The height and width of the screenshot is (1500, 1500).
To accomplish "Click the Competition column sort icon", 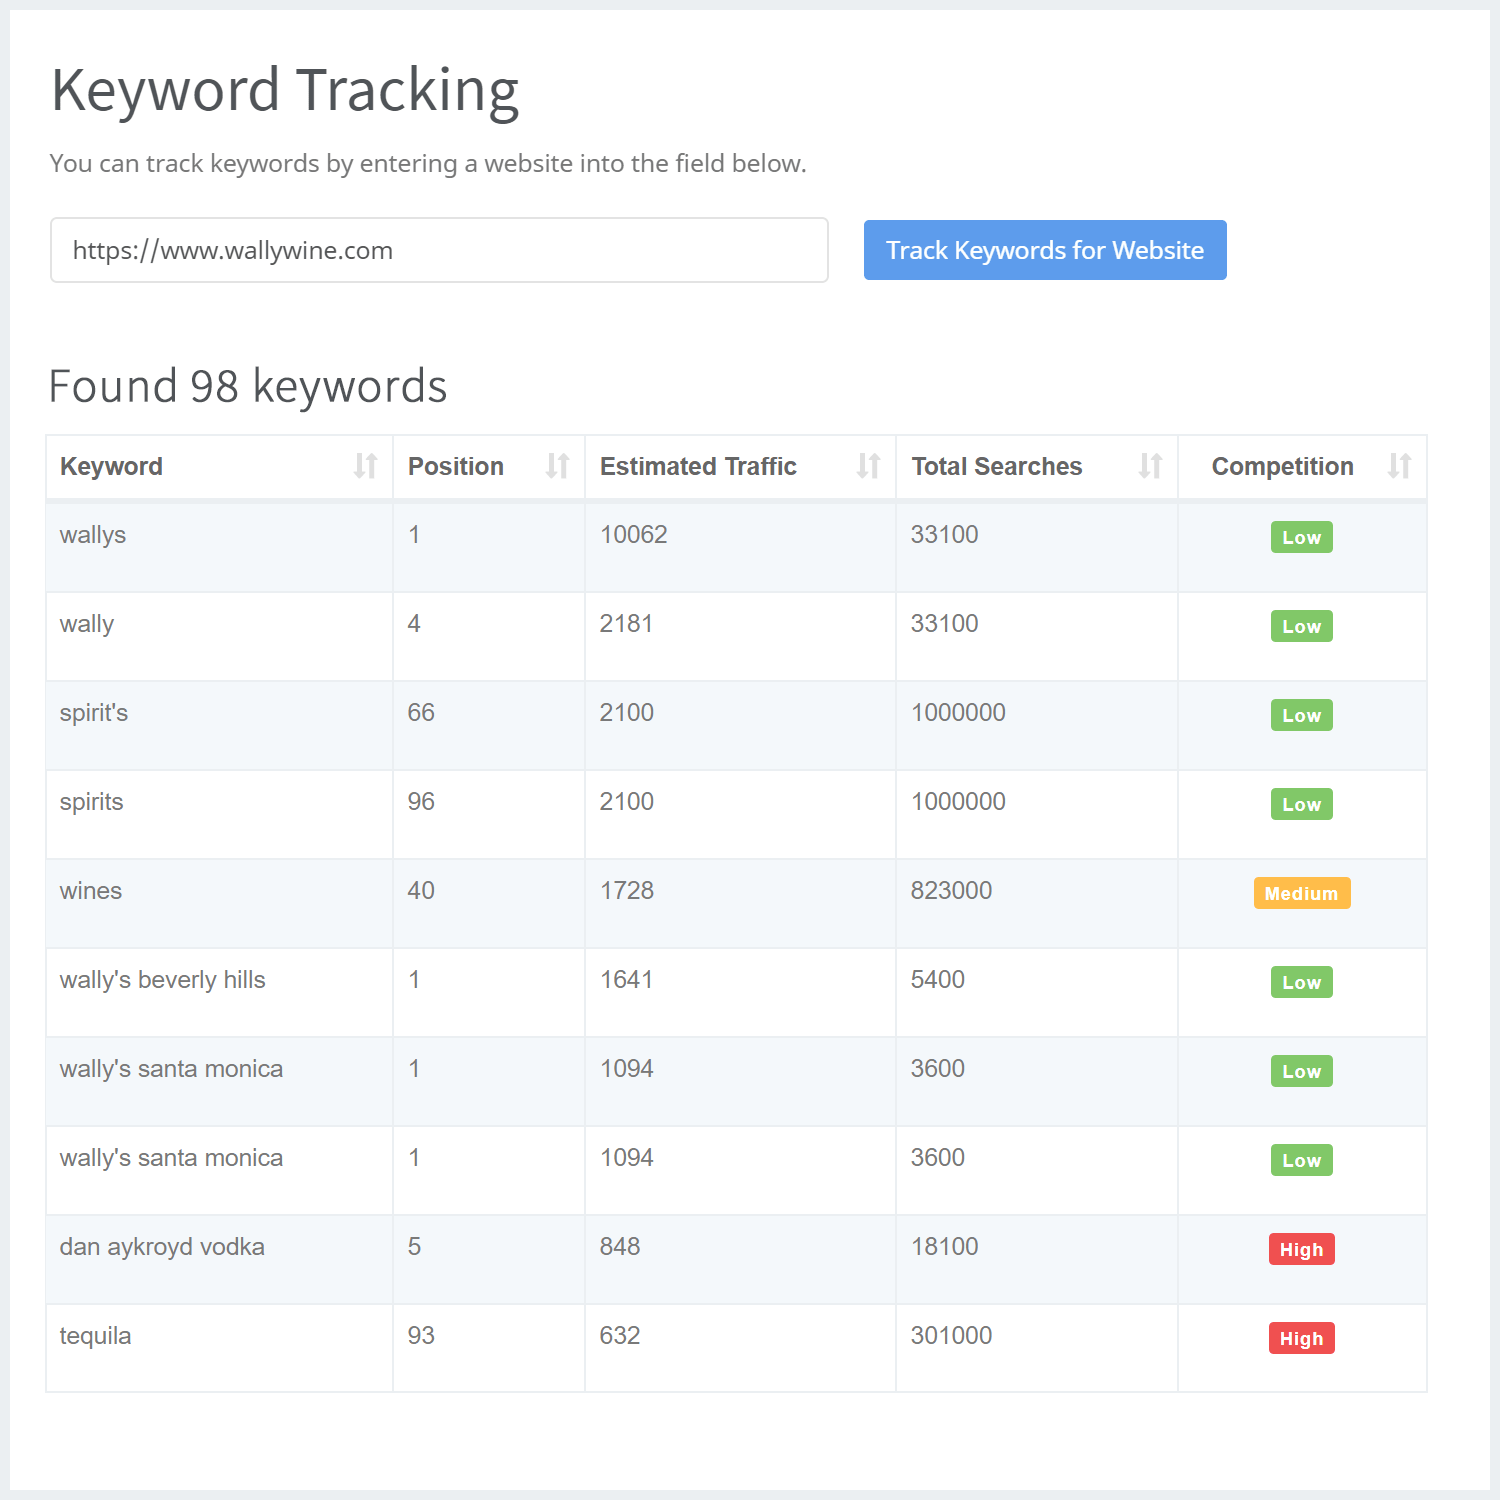I will [x=1399, y=466].
